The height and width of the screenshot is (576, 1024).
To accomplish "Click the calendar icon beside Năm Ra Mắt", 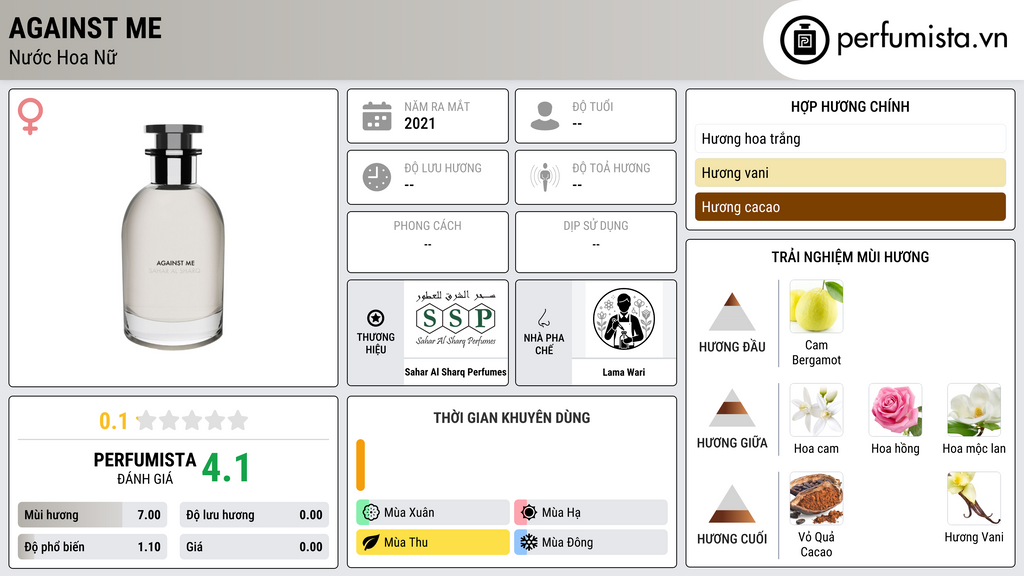I will point(377,116).
